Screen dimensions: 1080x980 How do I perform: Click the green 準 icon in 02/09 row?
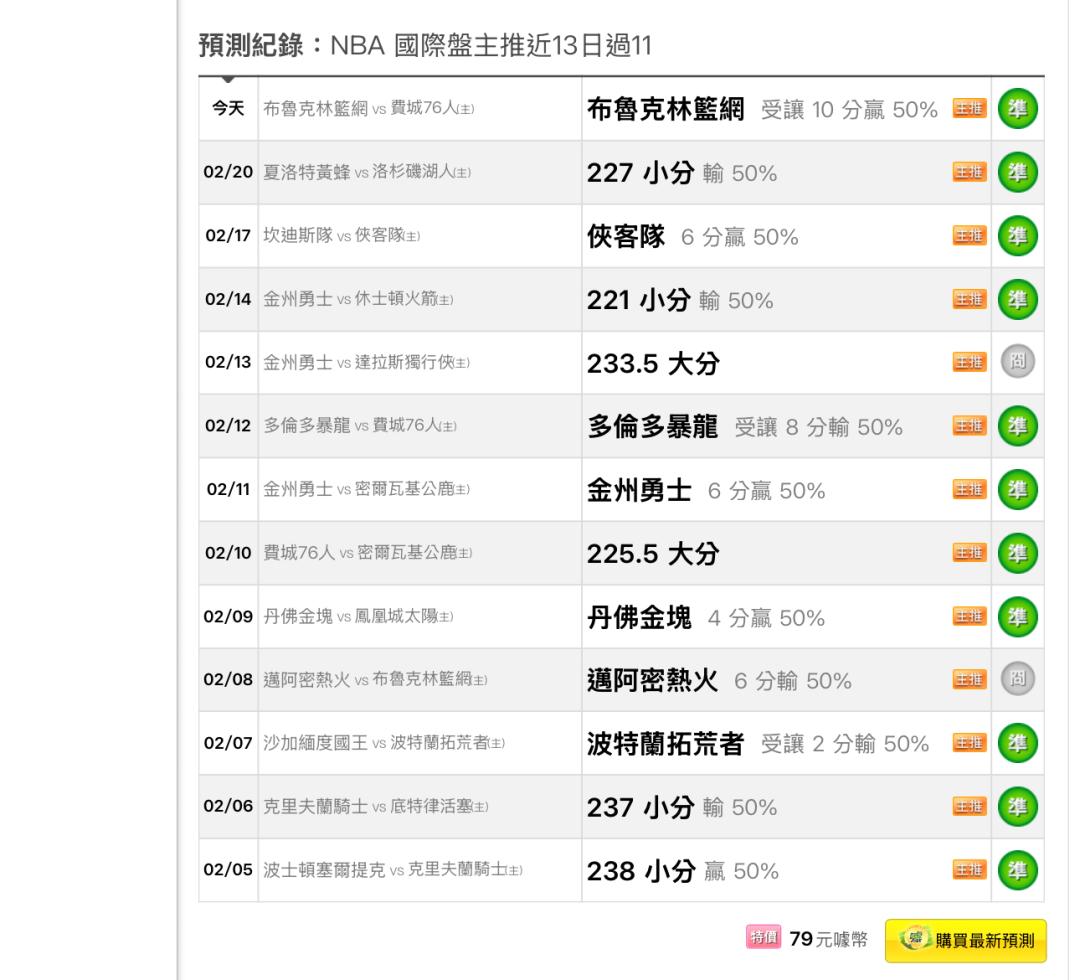click(x=1017, y=616)
